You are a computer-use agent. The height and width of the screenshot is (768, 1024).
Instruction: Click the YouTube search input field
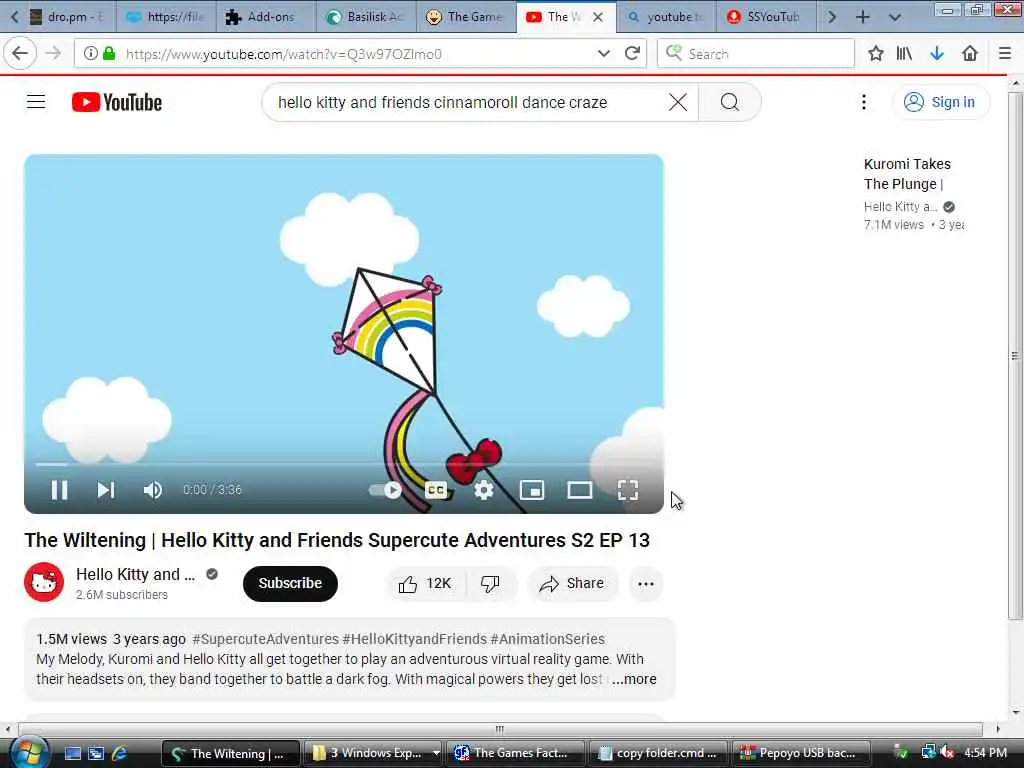pyautogui.click(x=467, y=102)
